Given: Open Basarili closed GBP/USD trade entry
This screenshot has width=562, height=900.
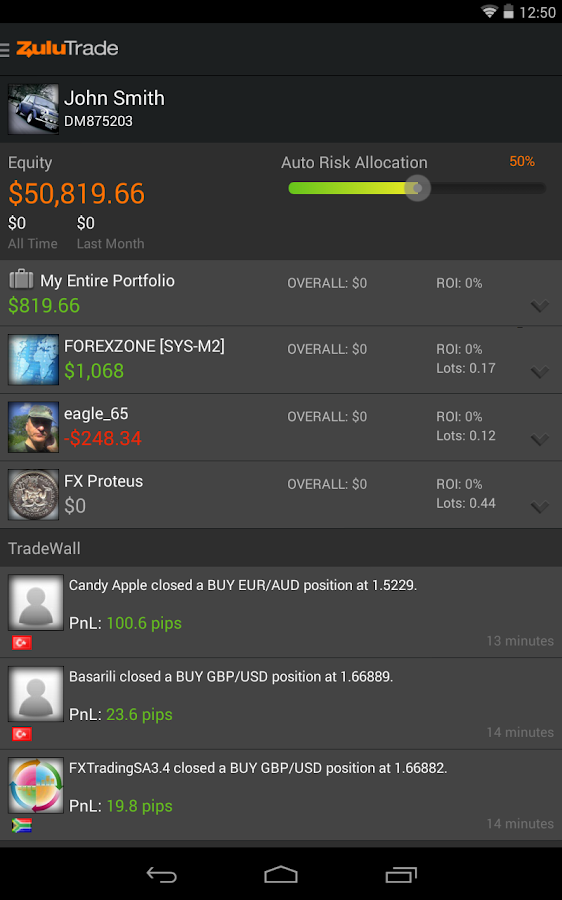Looking at the screenshot, I should tap(281, 704).
